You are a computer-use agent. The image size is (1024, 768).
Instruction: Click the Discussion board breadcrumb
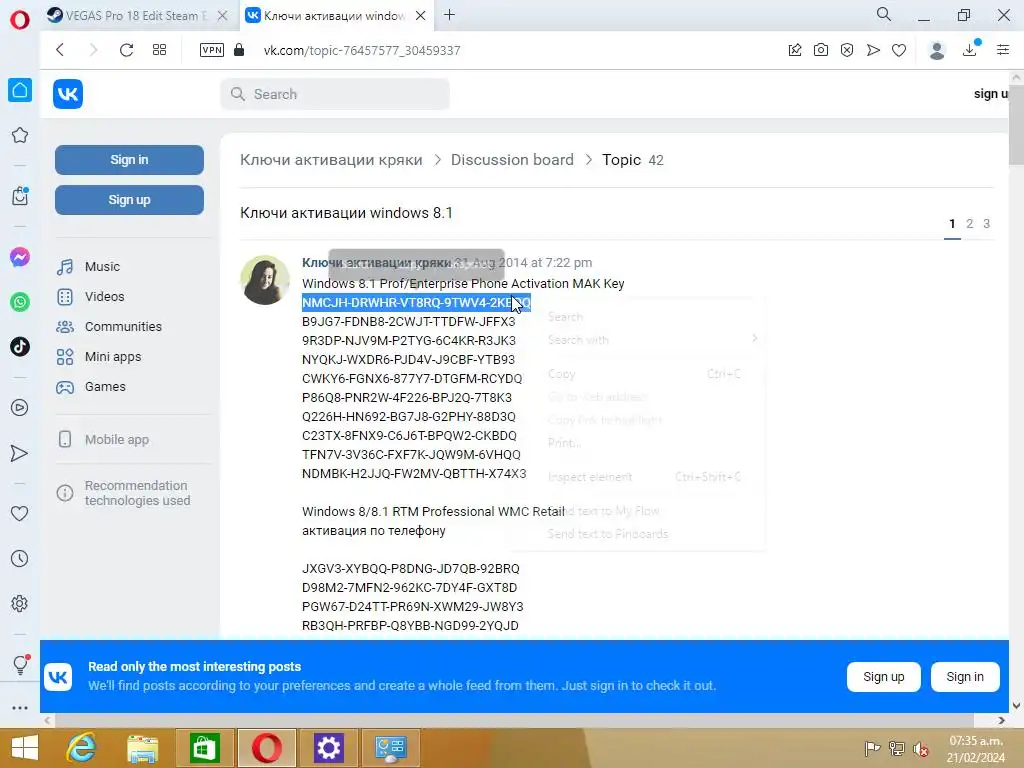[x=512, y=160]
